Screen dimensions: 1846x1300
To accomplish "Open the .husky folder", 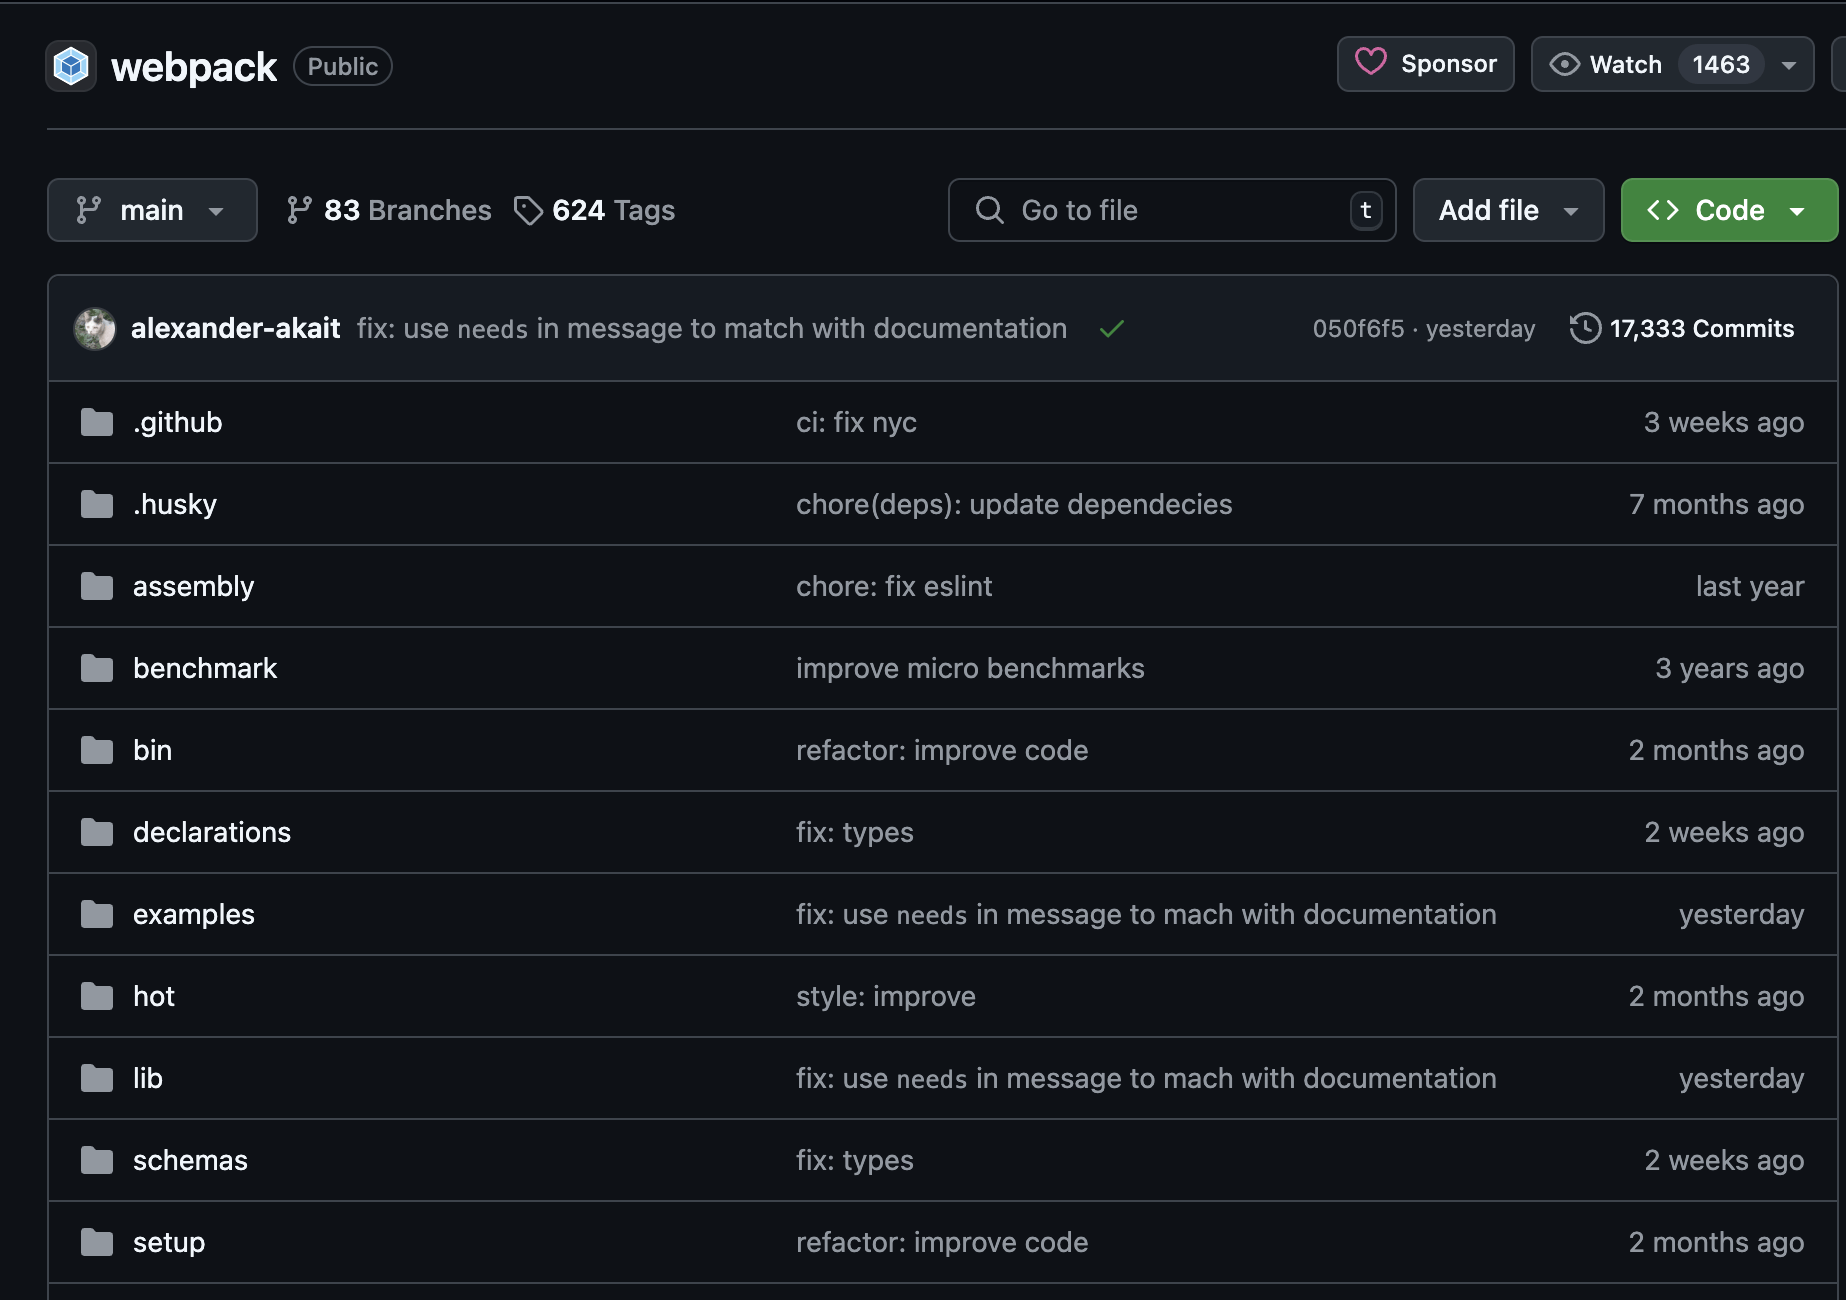I will (x=175, y=504).
